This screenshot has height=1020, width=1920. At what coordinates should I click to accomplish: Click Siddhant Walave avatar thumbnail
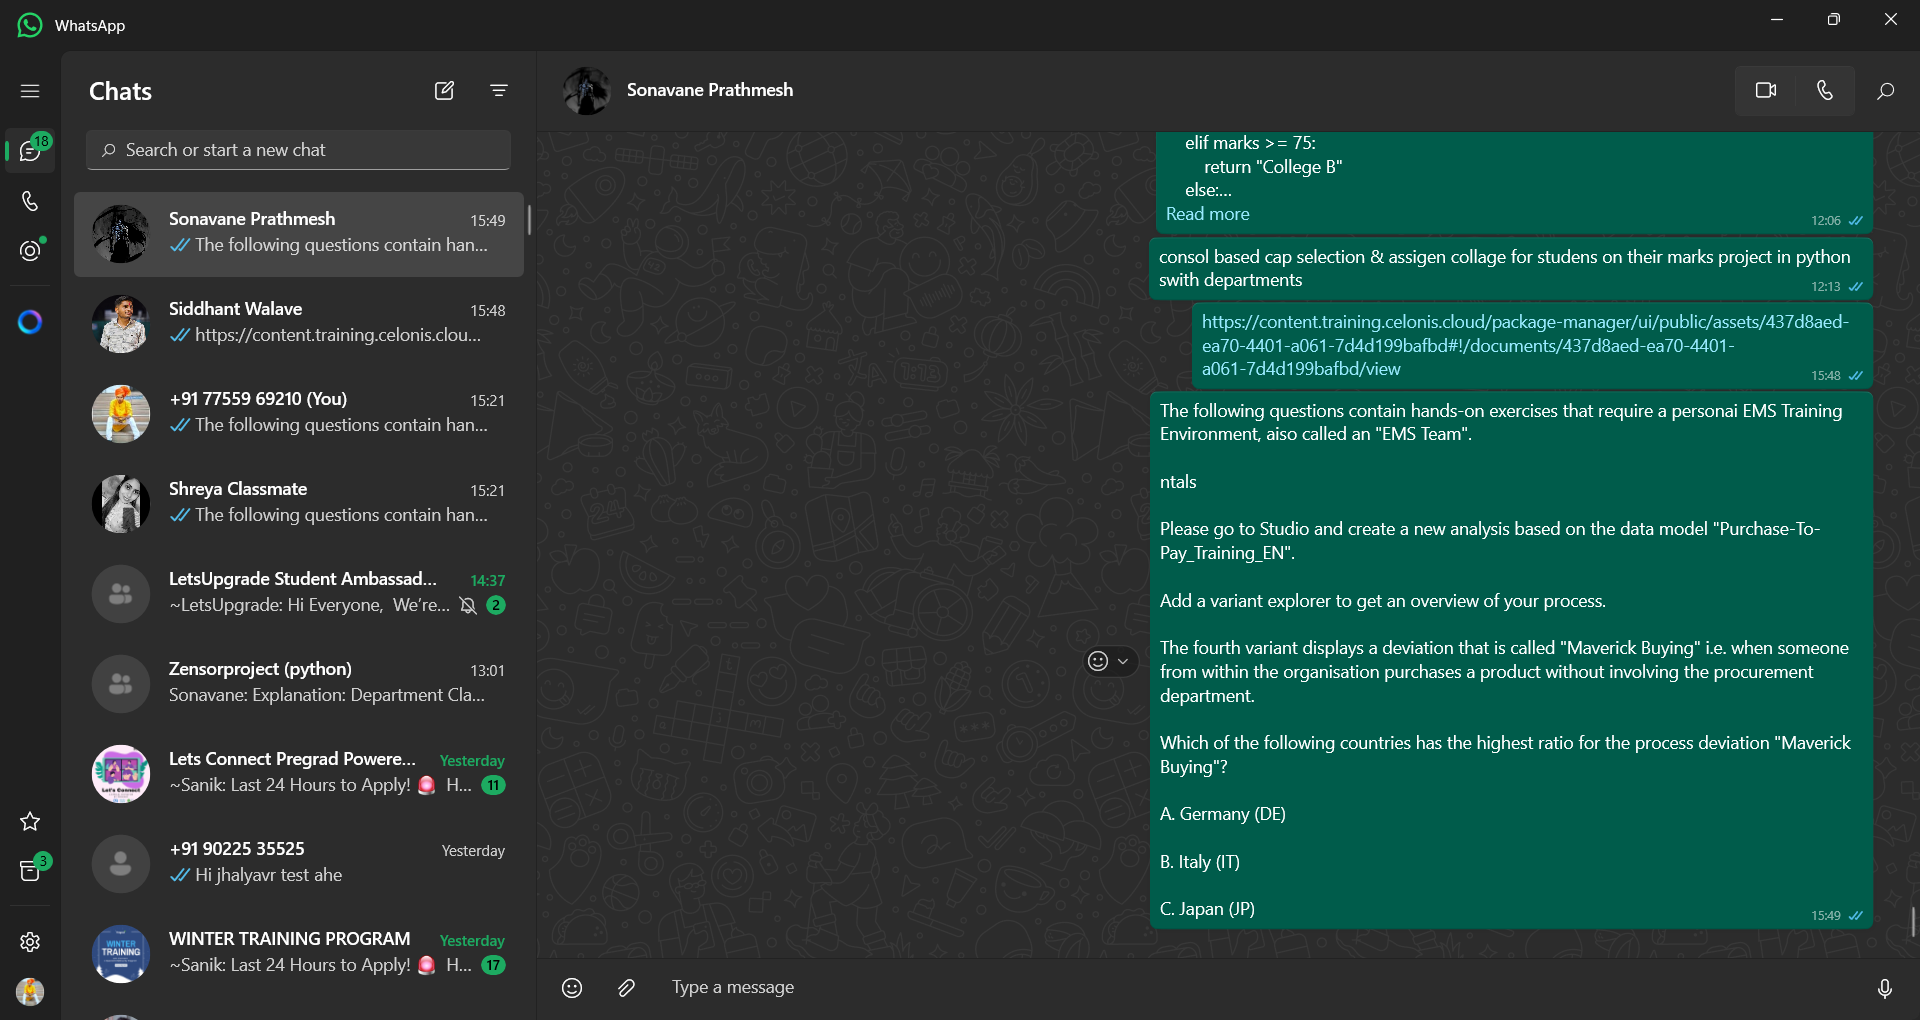[121, 324]
